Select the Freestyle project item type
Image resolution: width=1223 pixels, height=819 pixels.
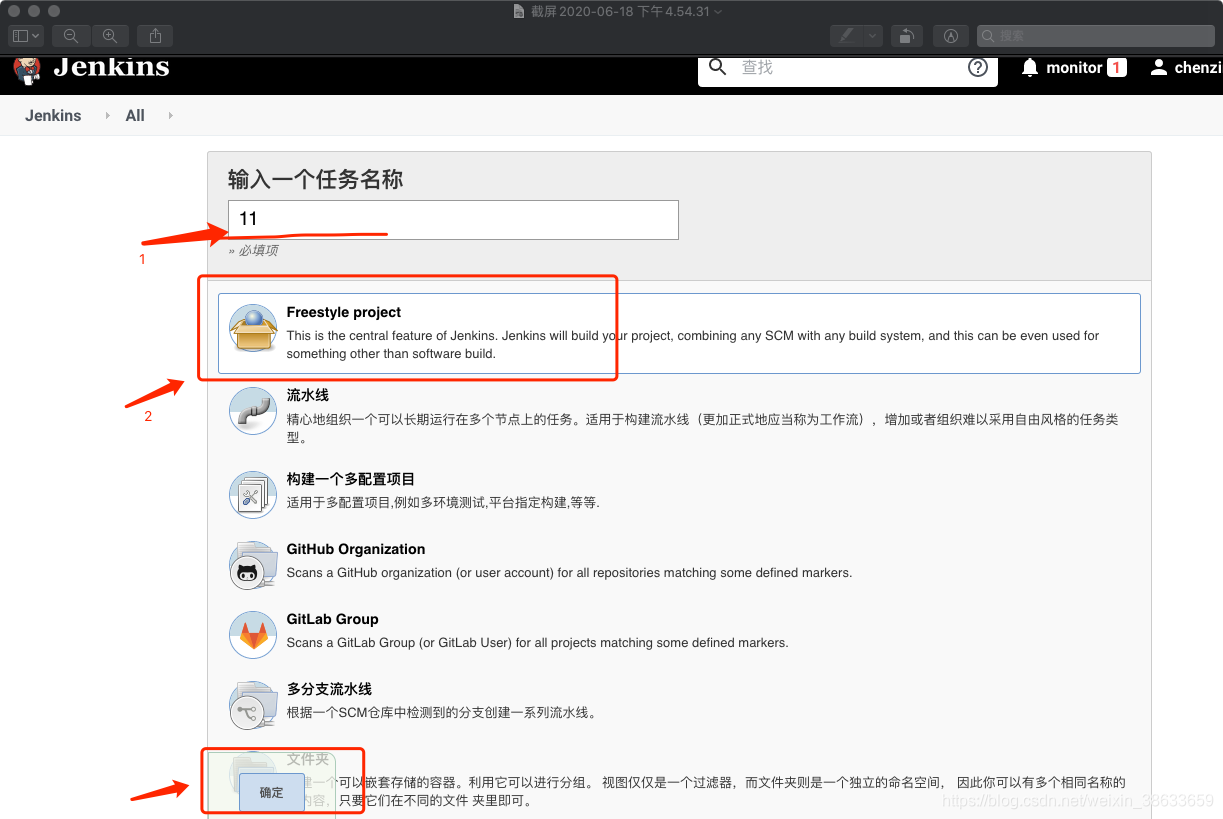coord(679,333)
